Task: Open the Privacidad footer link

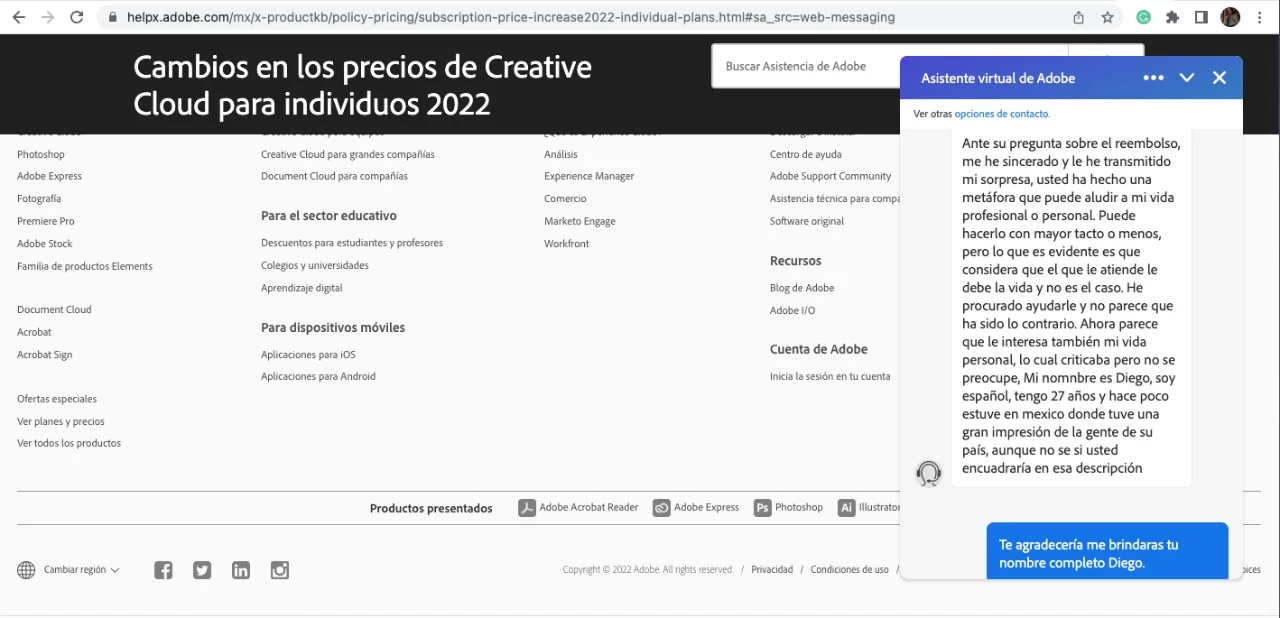Action: (772, 570)
